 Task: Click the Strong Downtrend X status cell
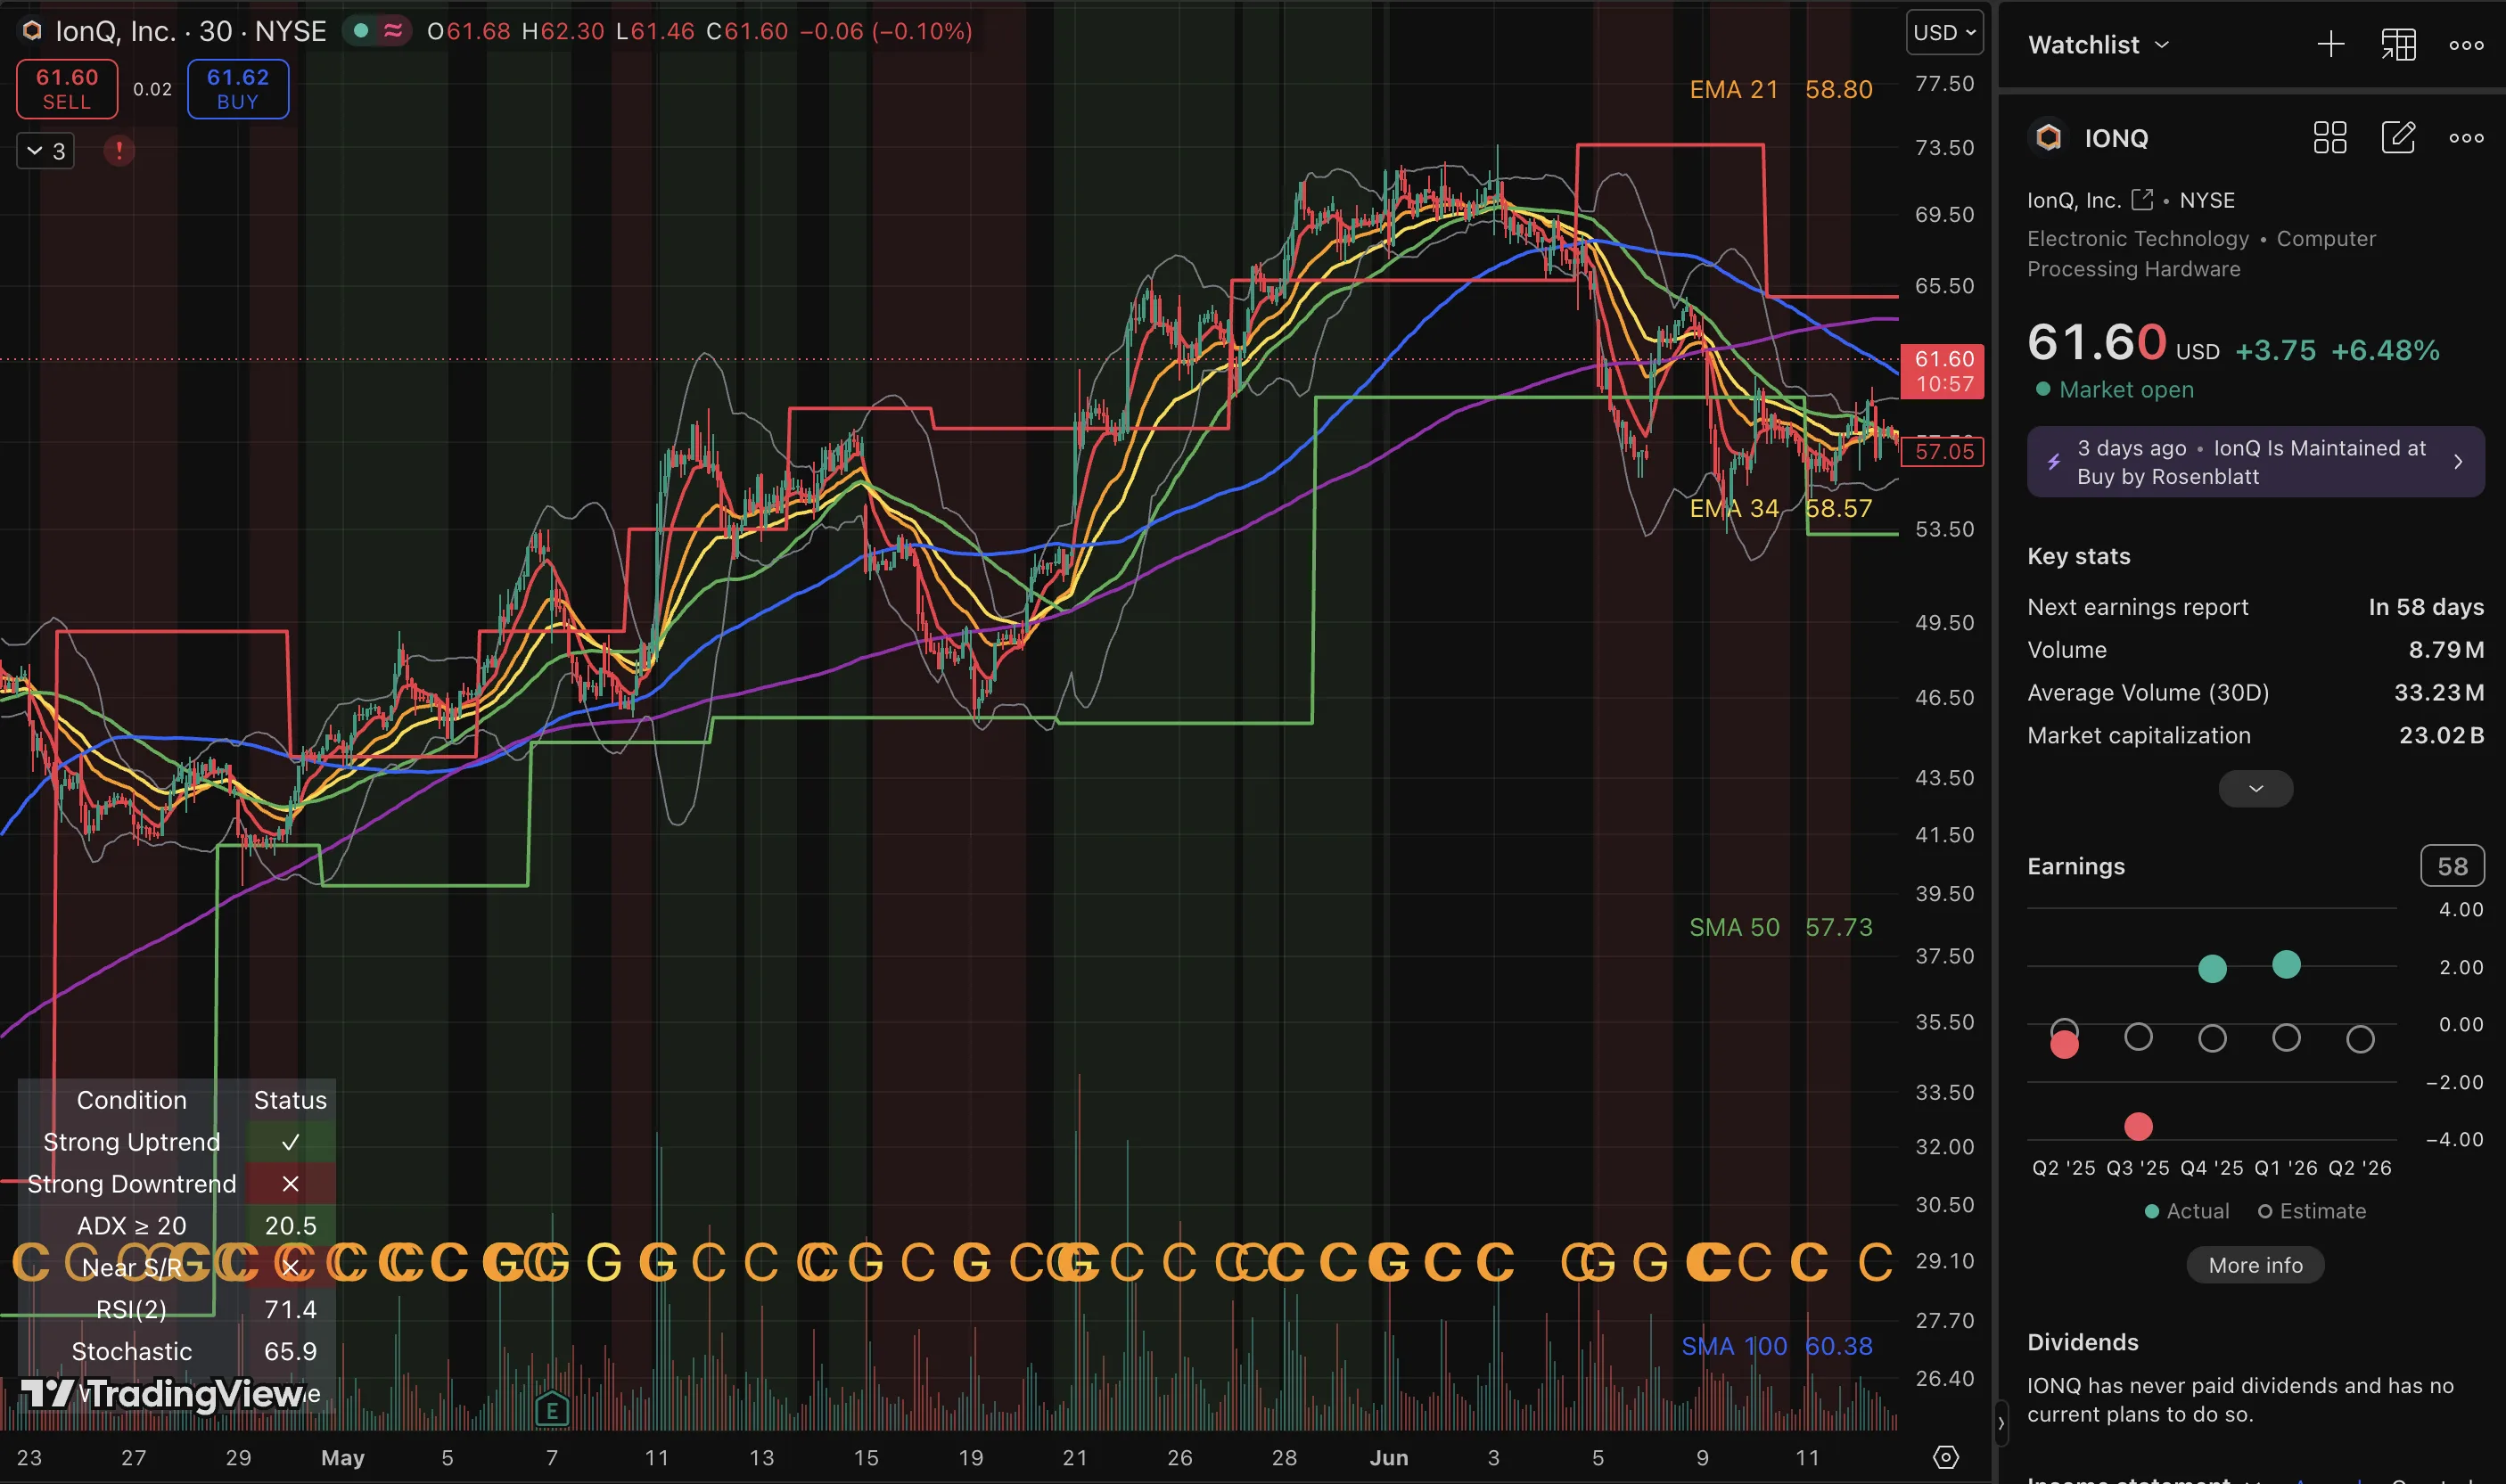coord(290,1184)
